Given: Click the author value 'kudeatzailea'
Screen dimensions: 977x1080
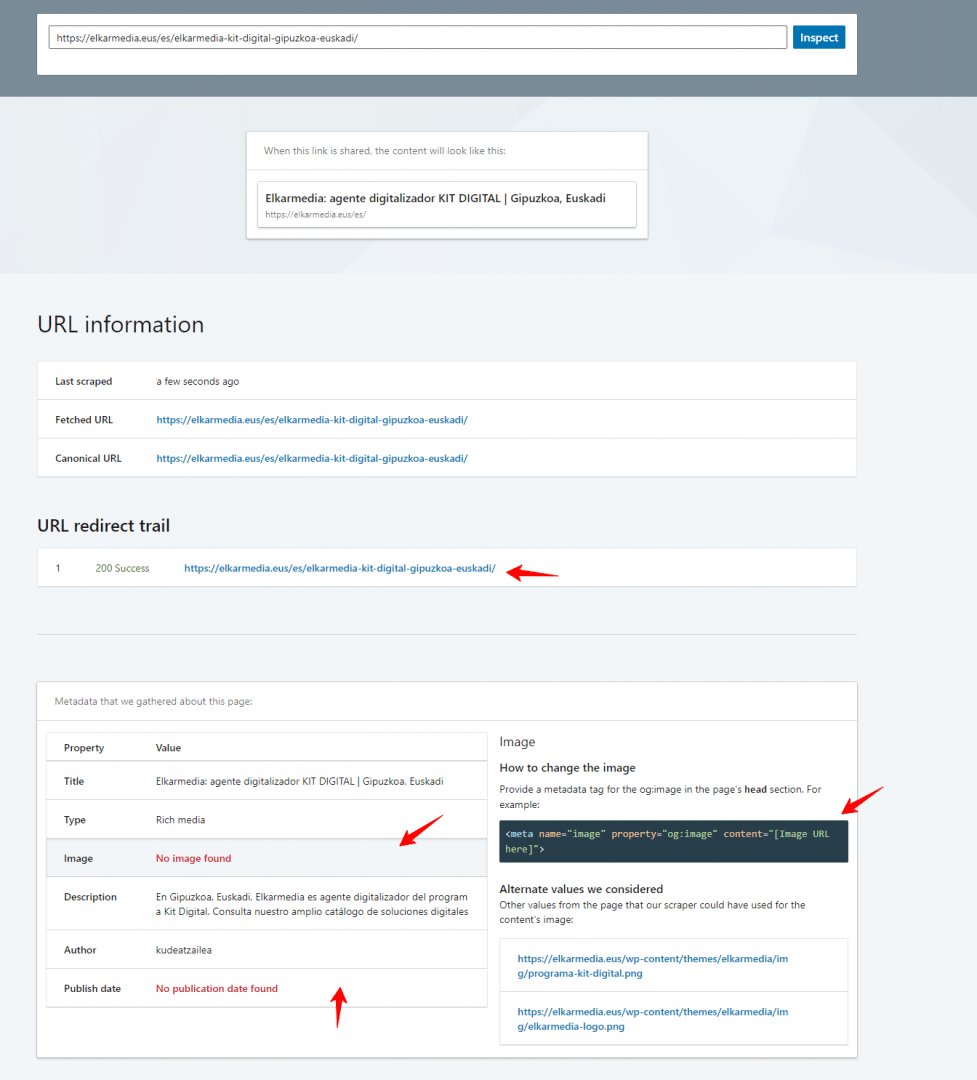Looking at the screenshot, I should 184,950.
